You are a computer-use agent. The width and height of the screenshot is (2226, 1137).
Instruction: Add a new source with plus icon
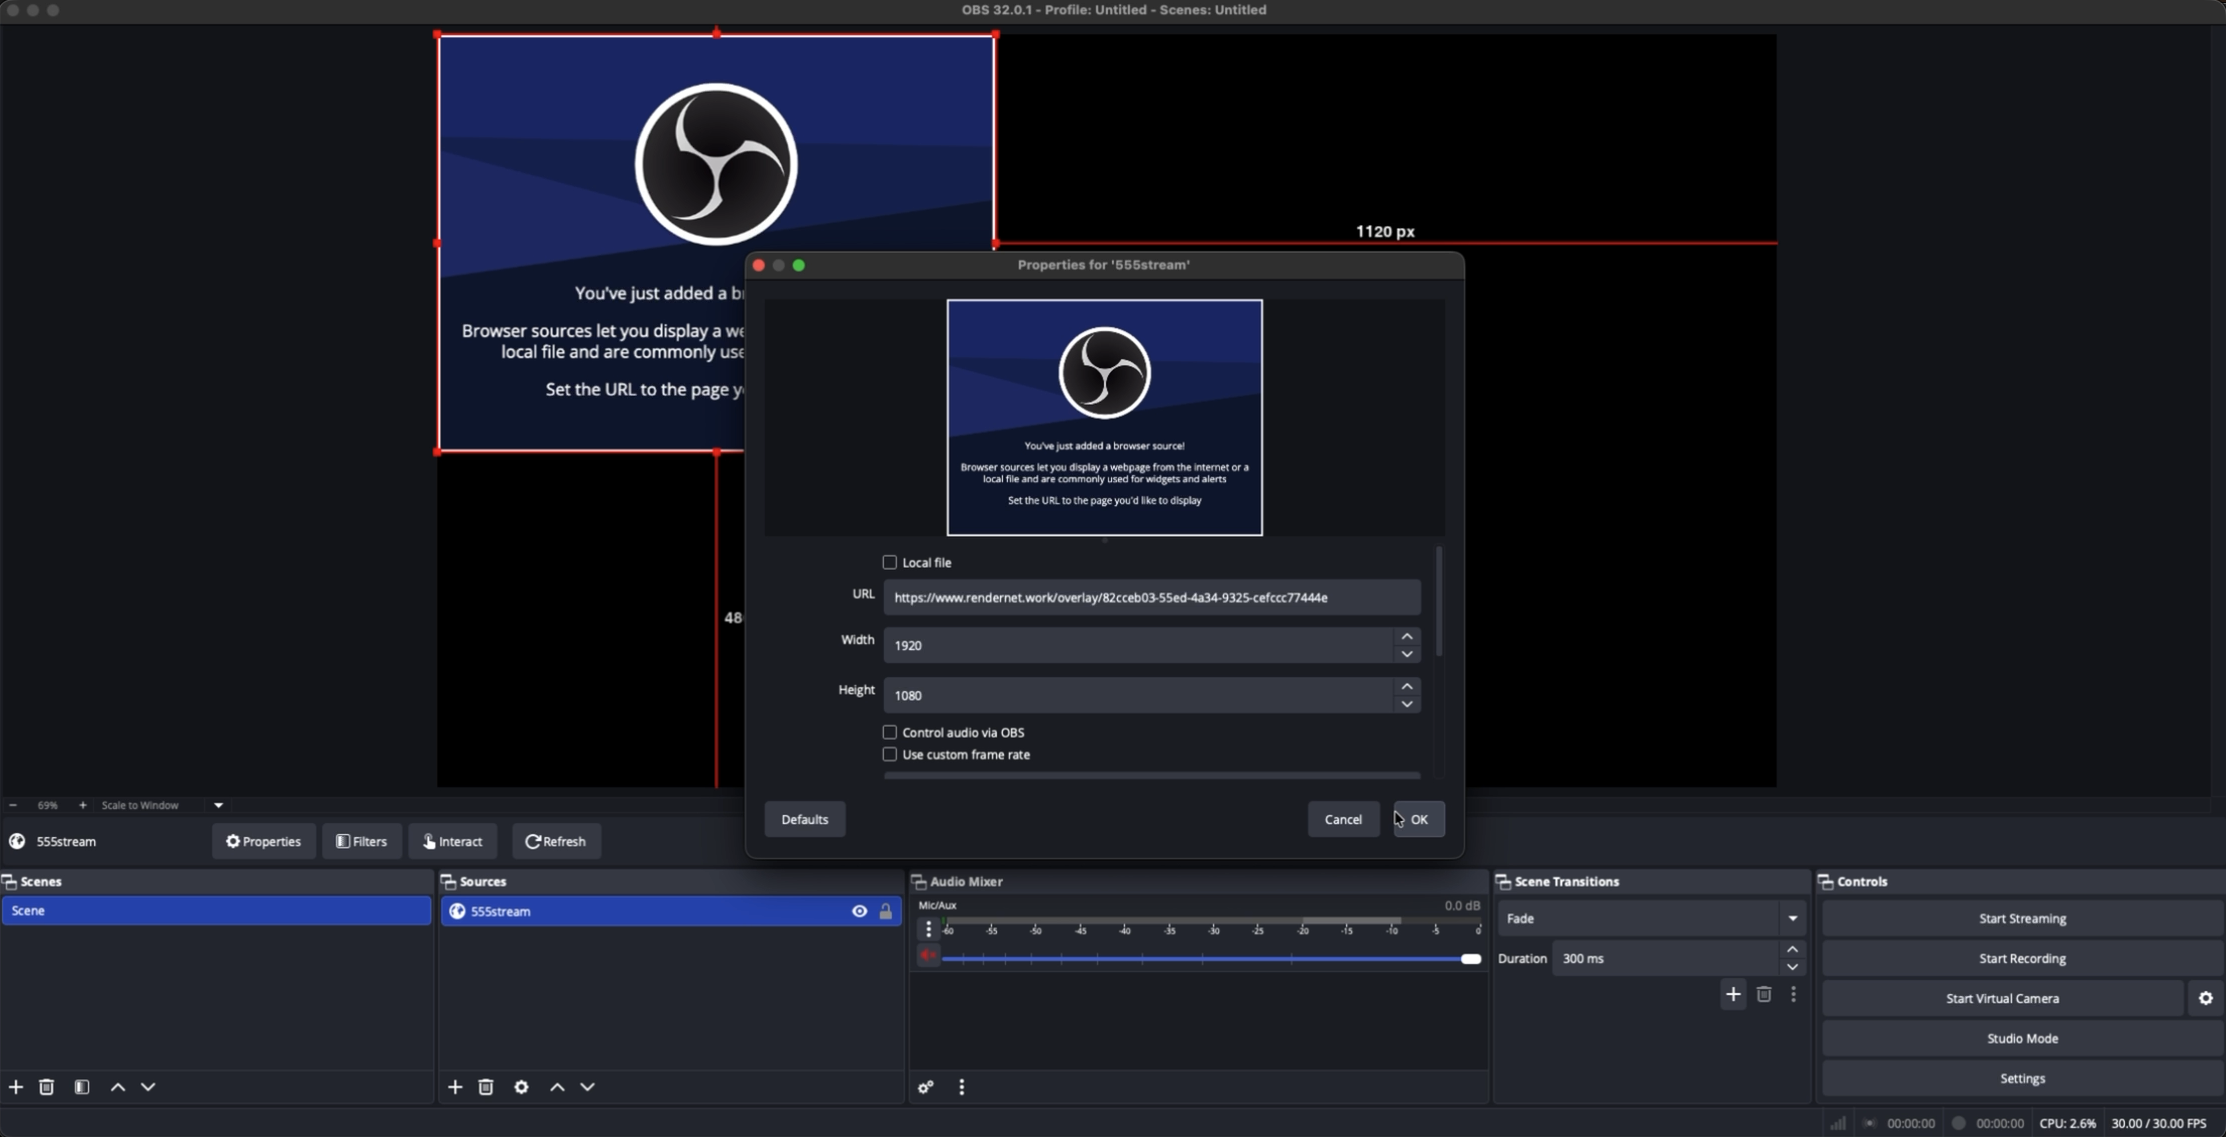click(x=455, y=1087)
